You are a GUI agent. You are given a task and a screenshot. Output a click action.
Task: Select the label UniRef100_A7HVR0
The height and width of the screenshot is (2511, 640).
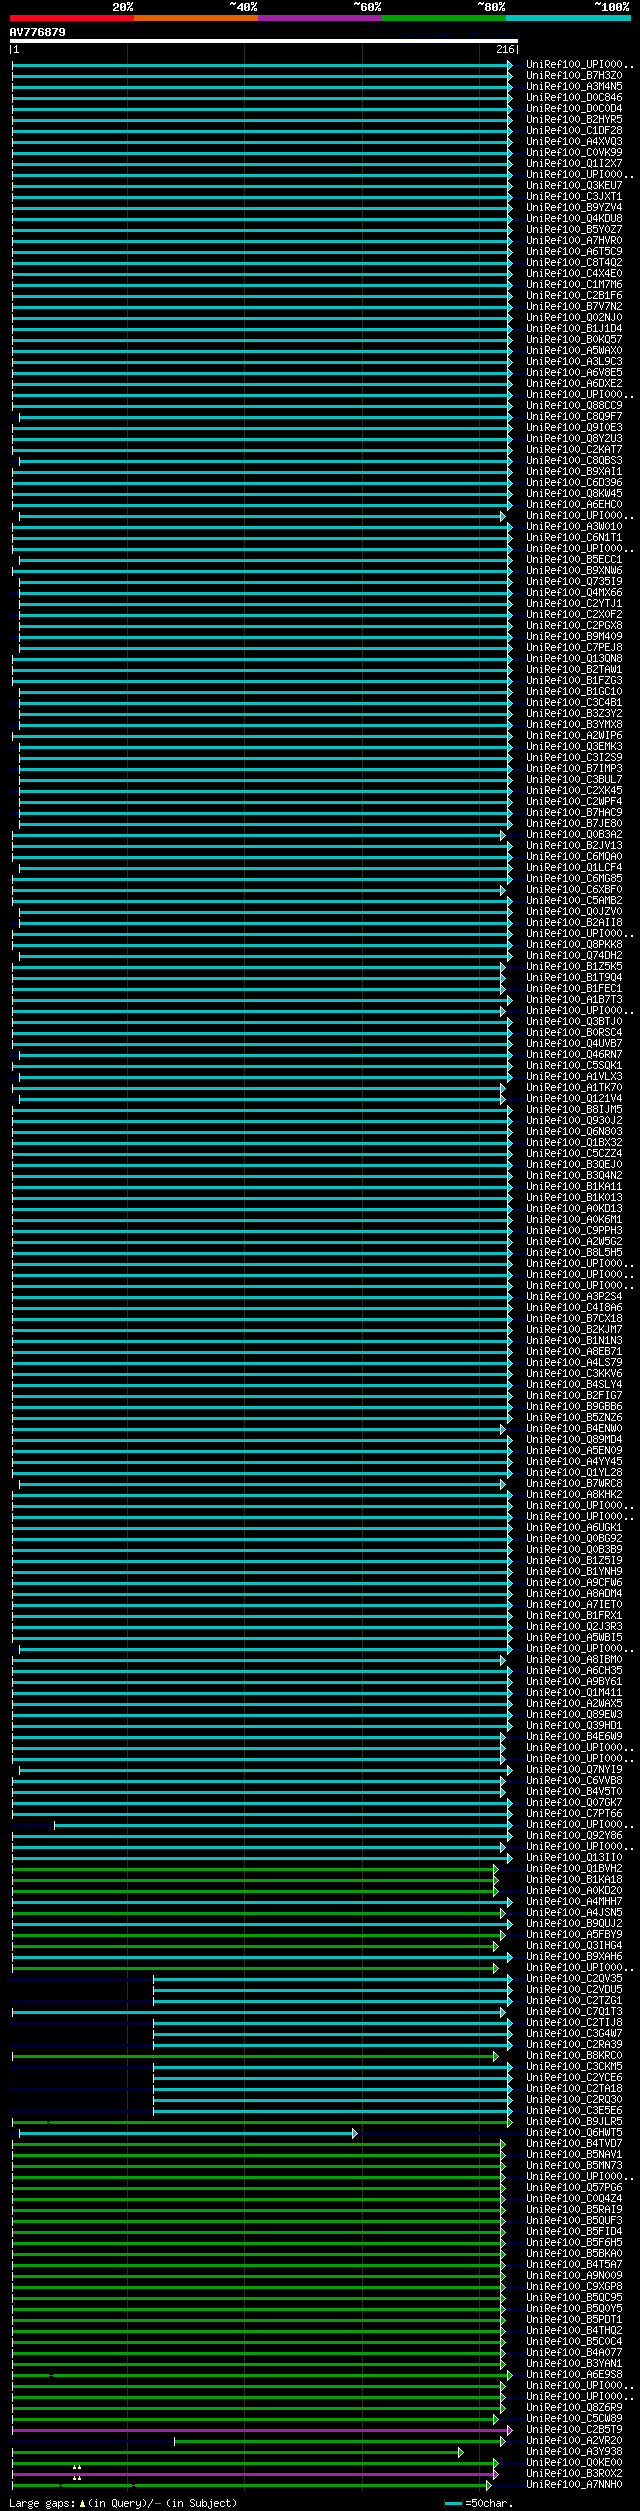[x=574, y=240]
